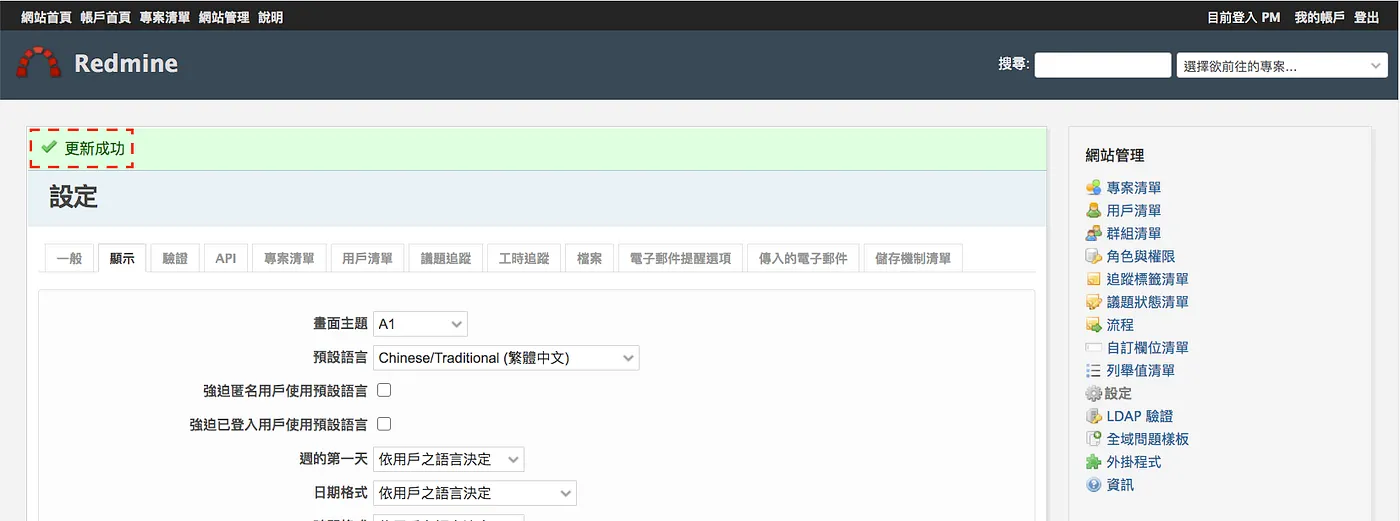Viewport: 1400px width, 521px height.
Task: Click the 全域問題樣板 sidebar icon
Action: coord(1094,439)
